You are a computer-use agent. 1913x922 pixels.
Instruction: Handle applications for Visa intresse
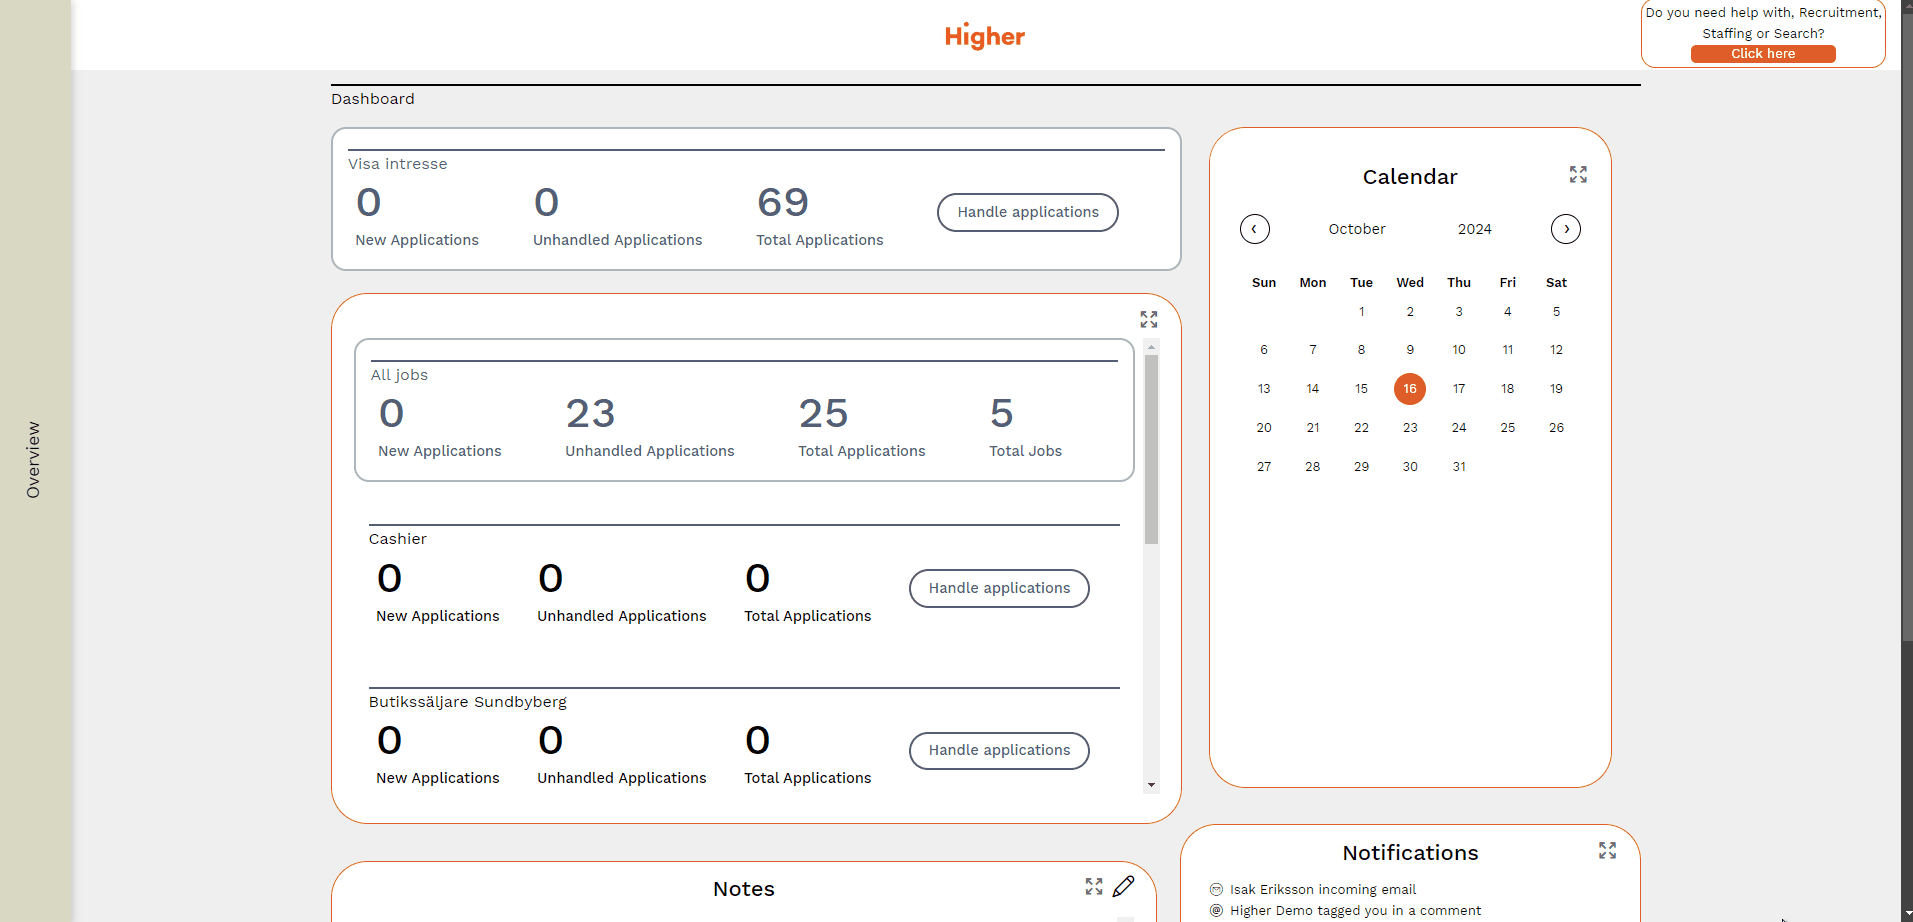pyautogui.click(x=1027, y=212)
